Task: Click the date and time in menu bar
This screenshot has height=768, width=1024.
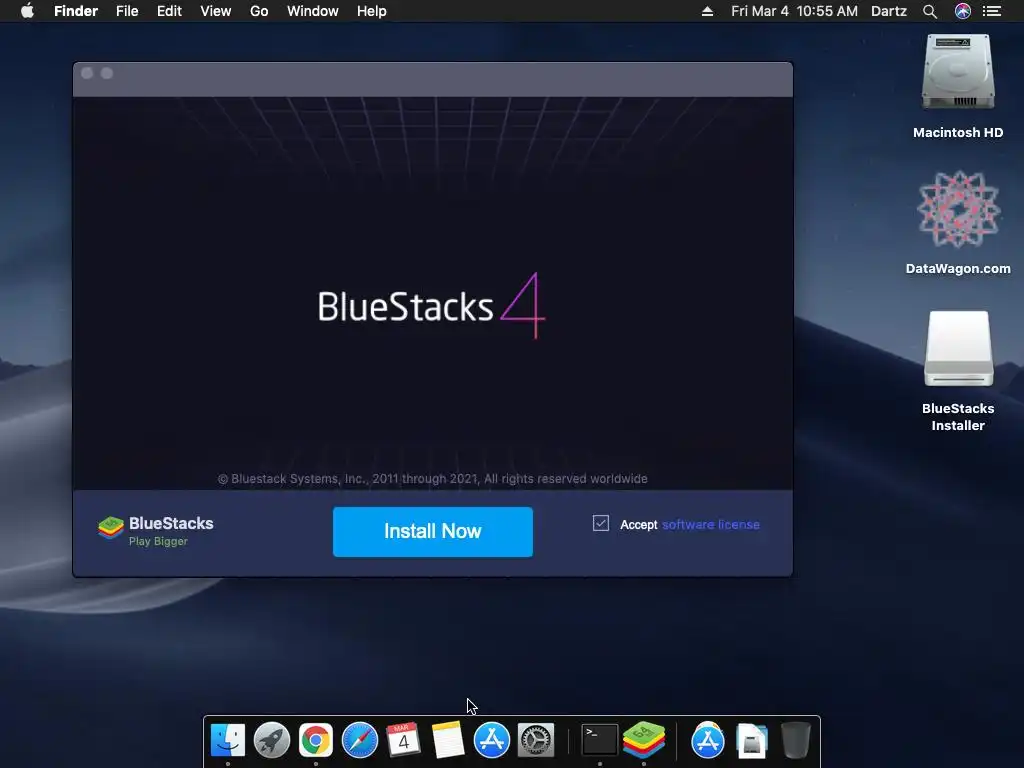Action: (x=794, y=11)
